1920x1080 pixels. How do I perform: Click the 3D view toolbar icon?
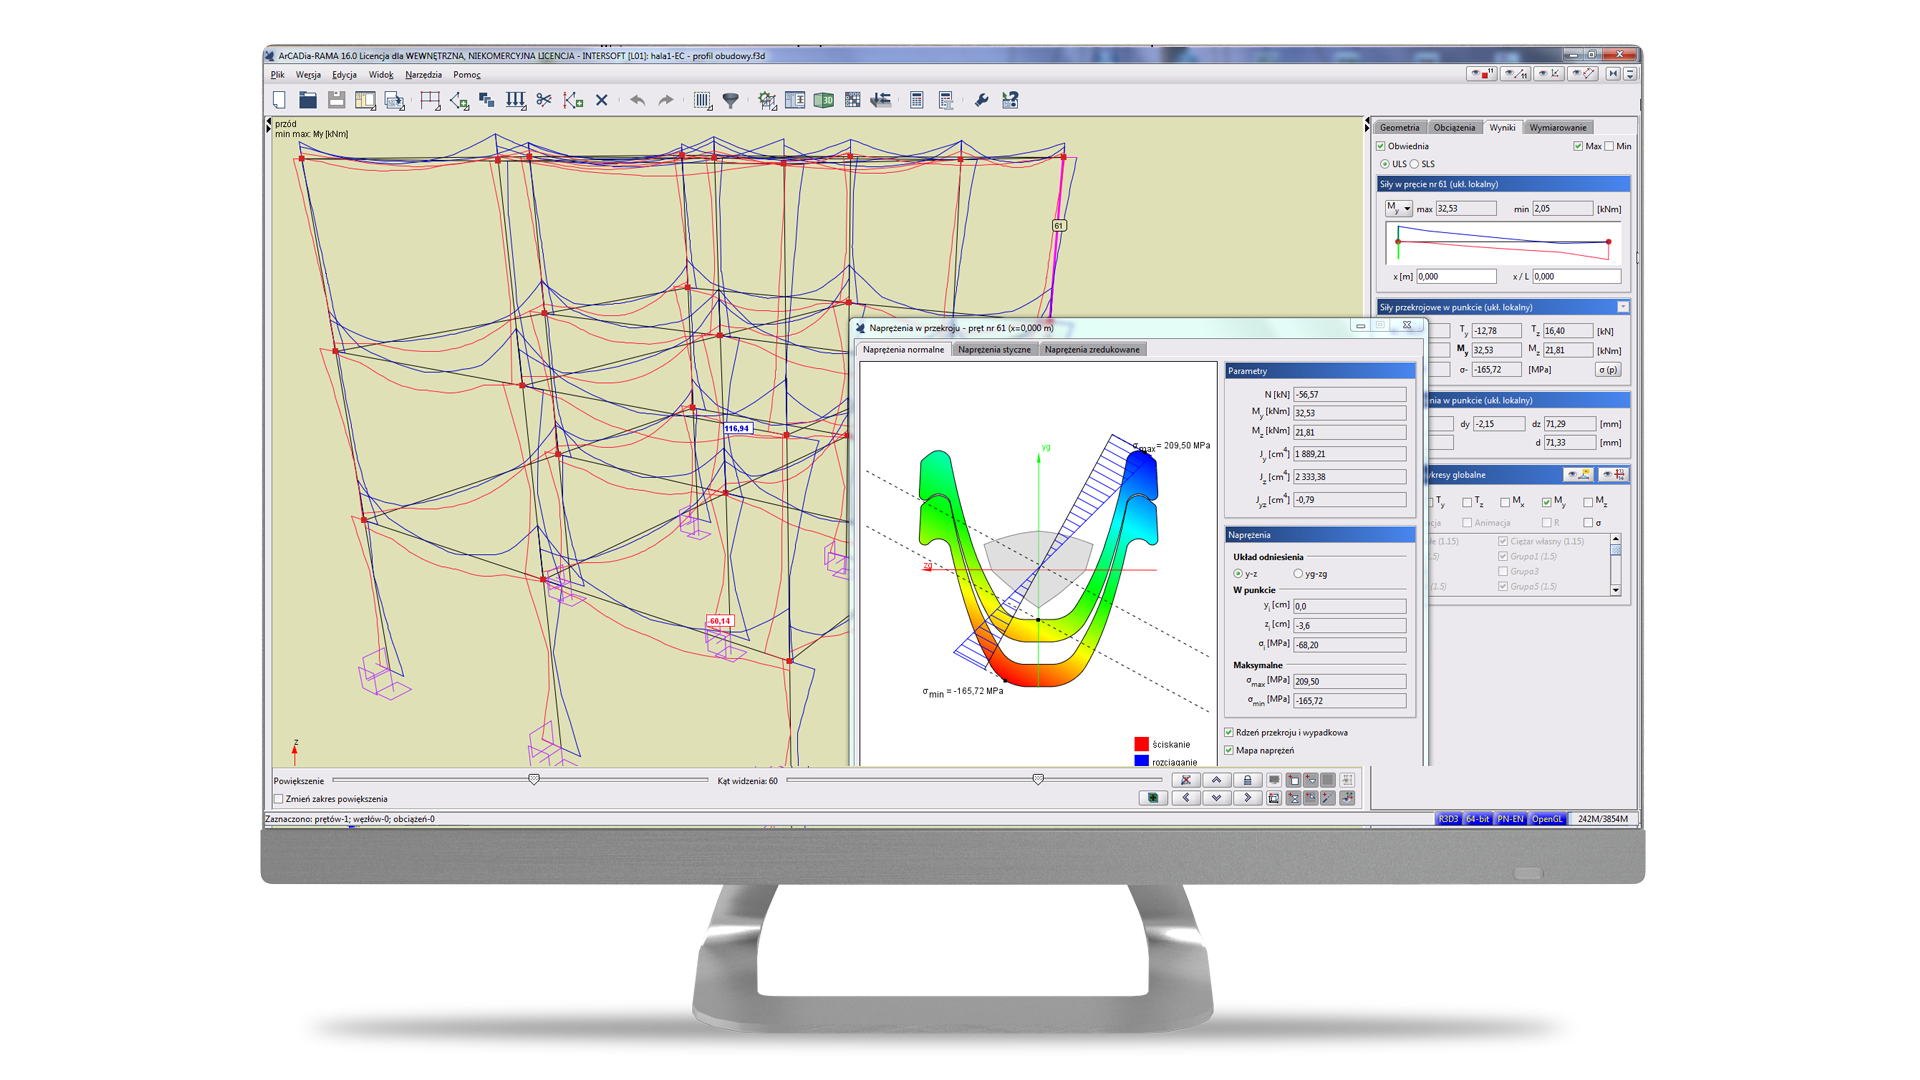point(824,100)
